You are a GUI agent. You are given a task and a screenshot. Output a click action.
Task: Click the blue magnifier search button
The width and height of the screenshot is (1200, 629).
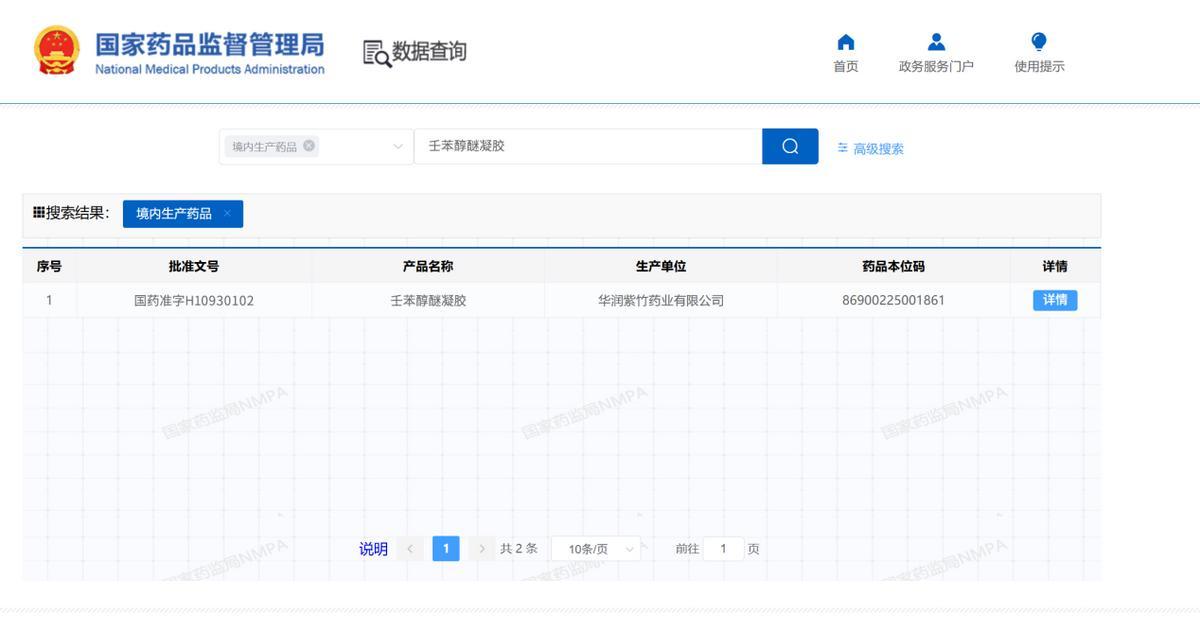[790, 147]
